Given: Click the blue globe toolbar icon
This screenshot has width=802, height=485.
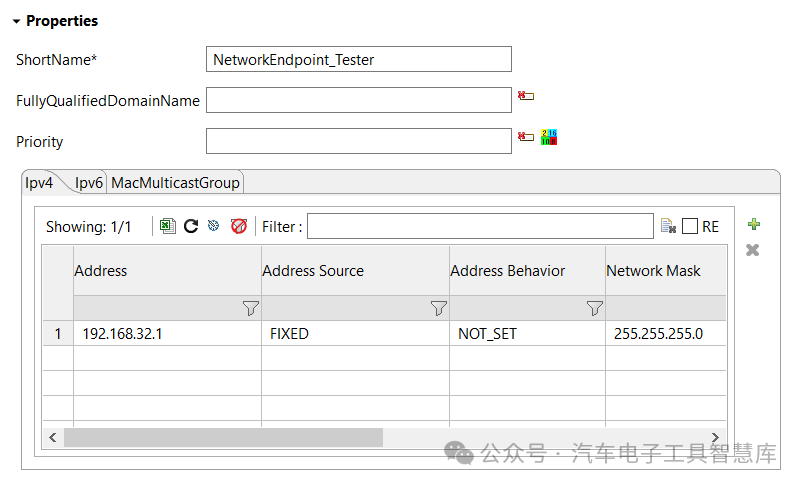Looking at the screenshot, I should tap(213, 225).
